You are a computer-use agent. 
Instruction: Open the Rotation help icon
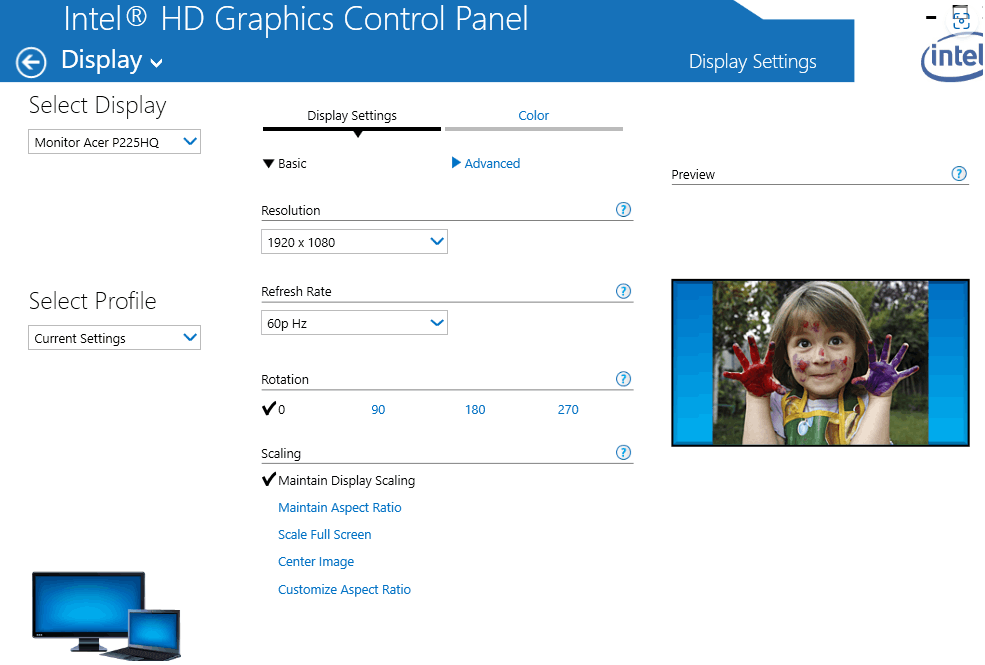click(x=623, y=379)
